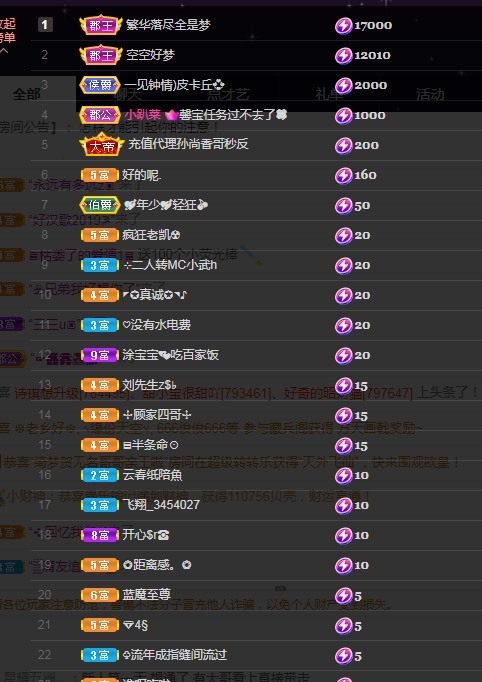The width and height of the screenshot is (482, 682).
Task: Click the 2富 badge beside 云春纸陪魚
Action: click(100, 475)
